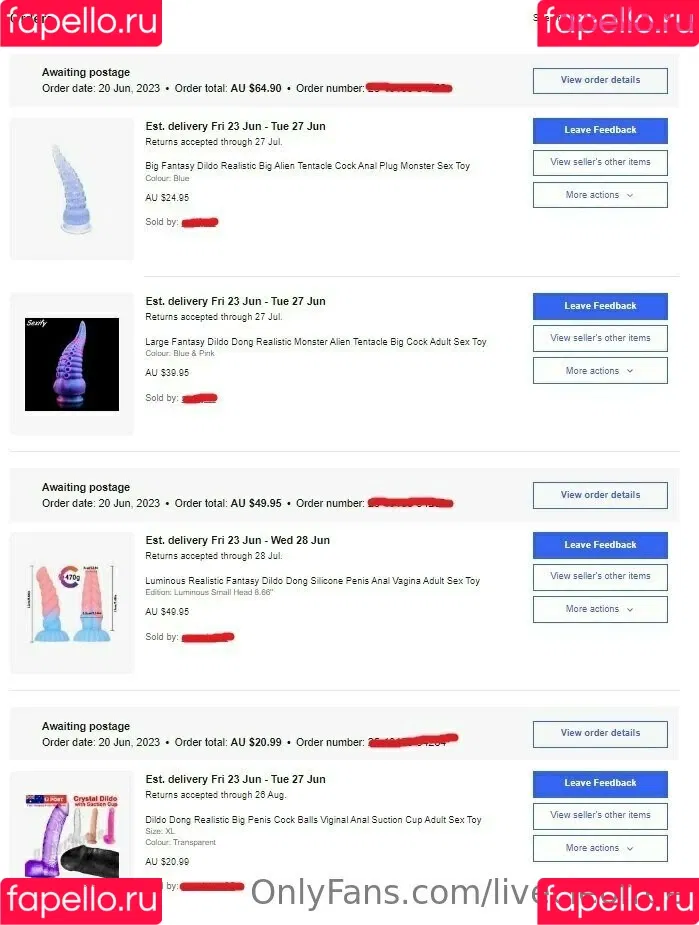699x925 pixels.
Task: Expand More actions for the Colour Blue item
Action: point(600,195)
